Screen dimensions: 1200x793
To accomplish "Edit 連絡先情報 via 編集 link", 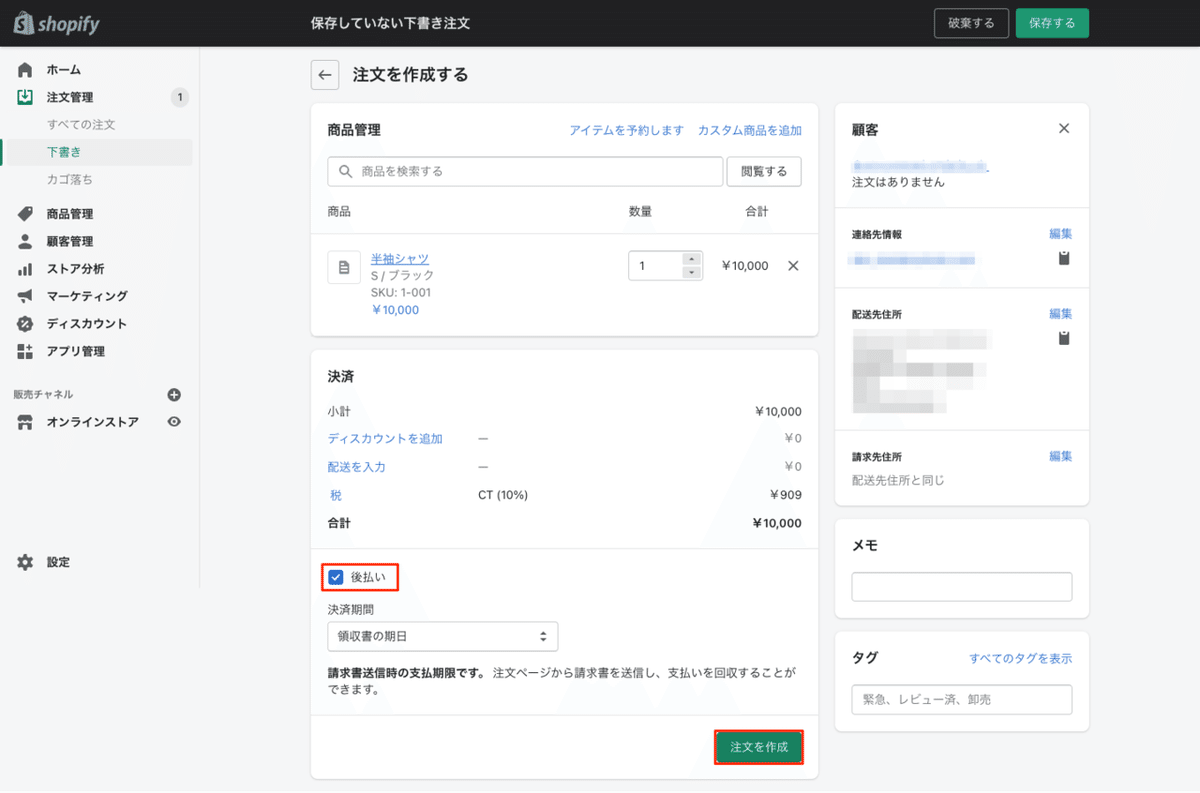I will [1060, 234].
